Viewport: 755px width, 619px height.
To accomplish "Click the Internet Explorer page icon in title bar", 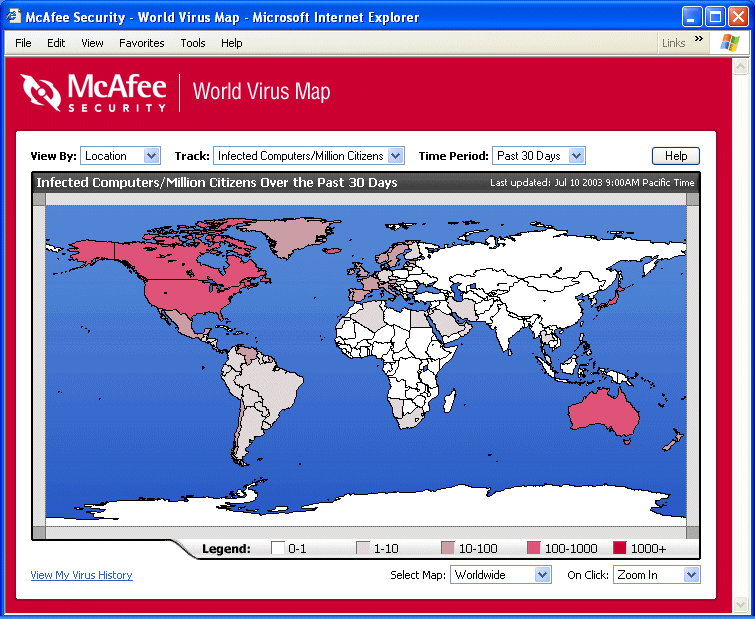I will (x=13, y=17).
